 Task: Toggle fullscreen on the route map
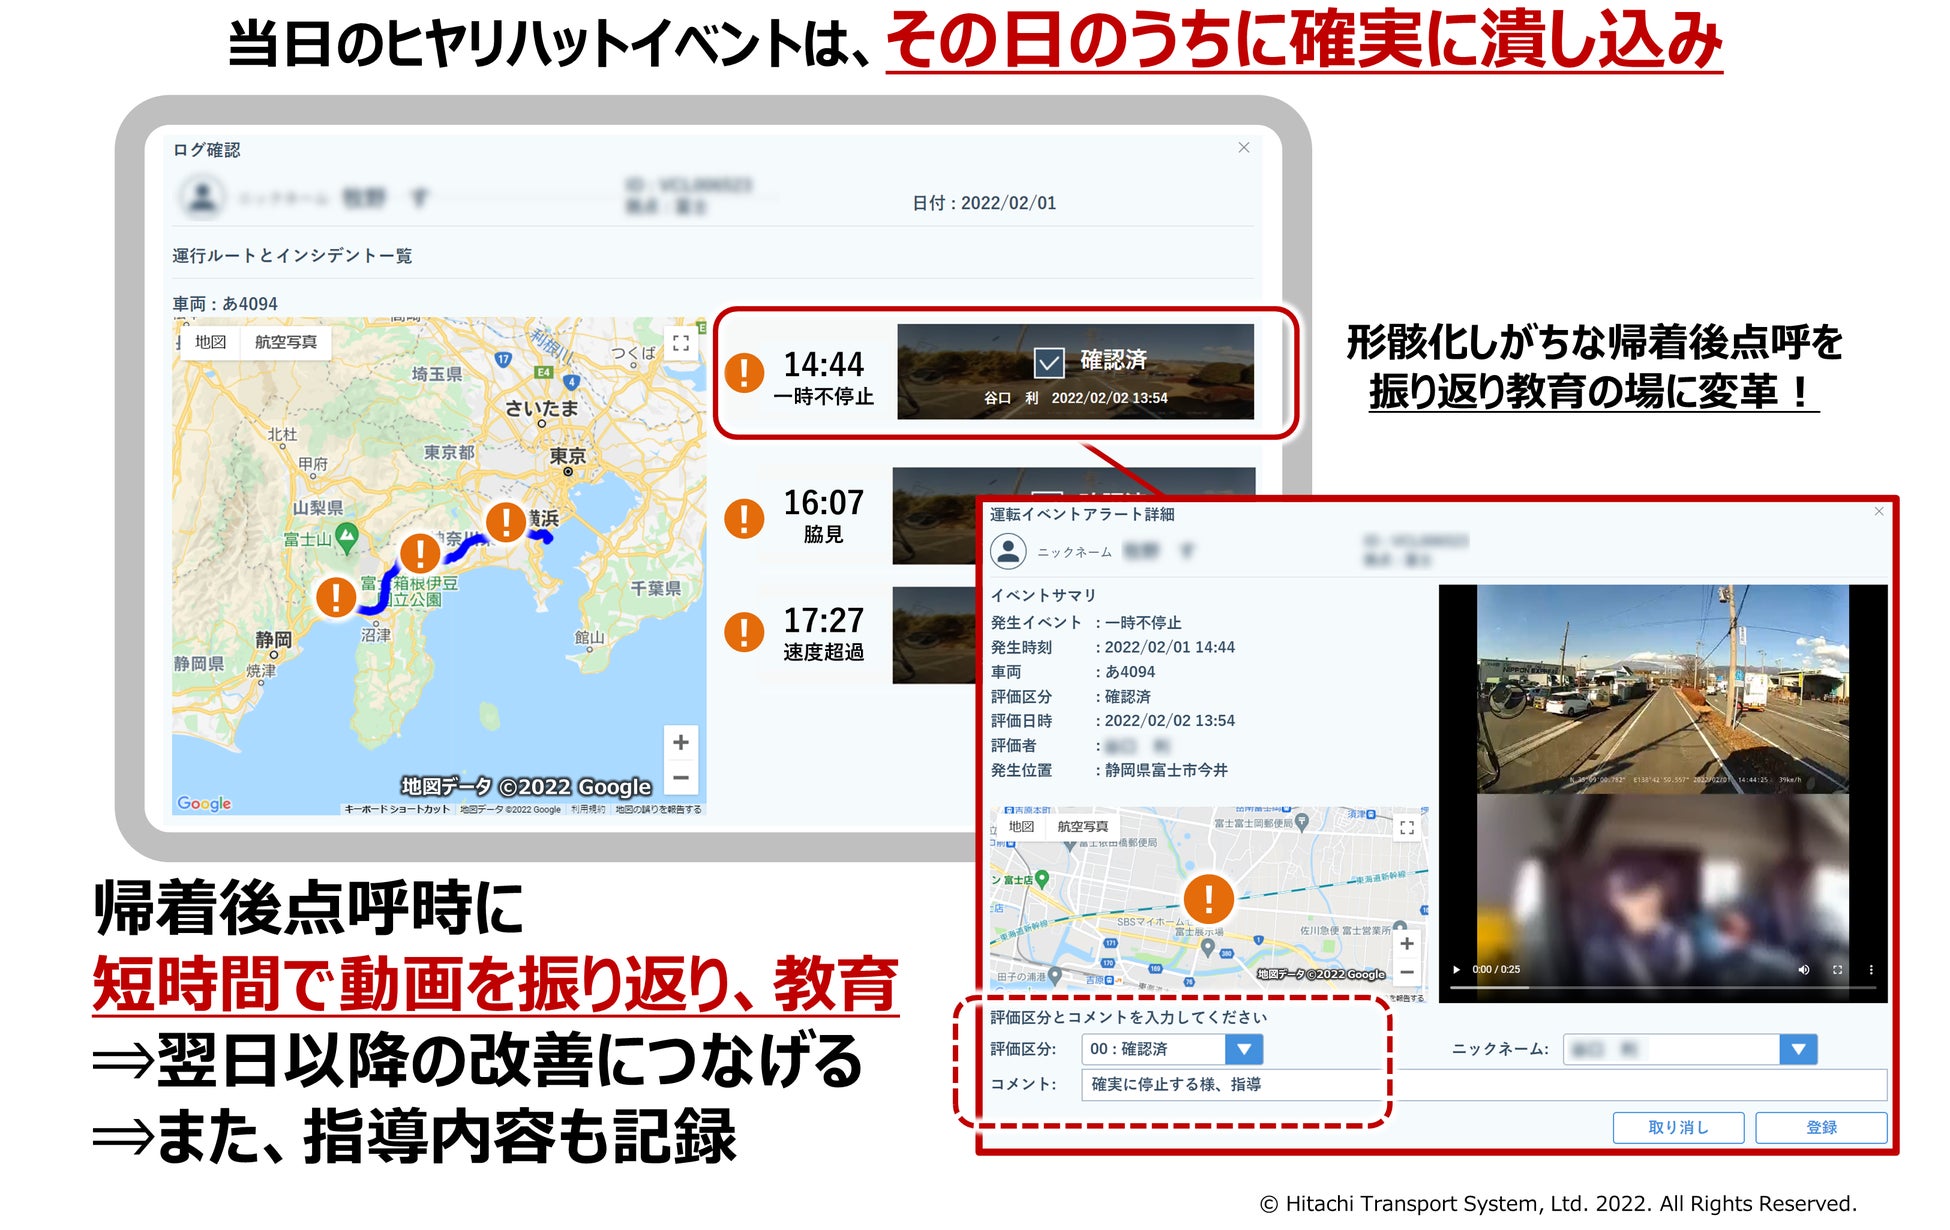(x=681, y=343)
